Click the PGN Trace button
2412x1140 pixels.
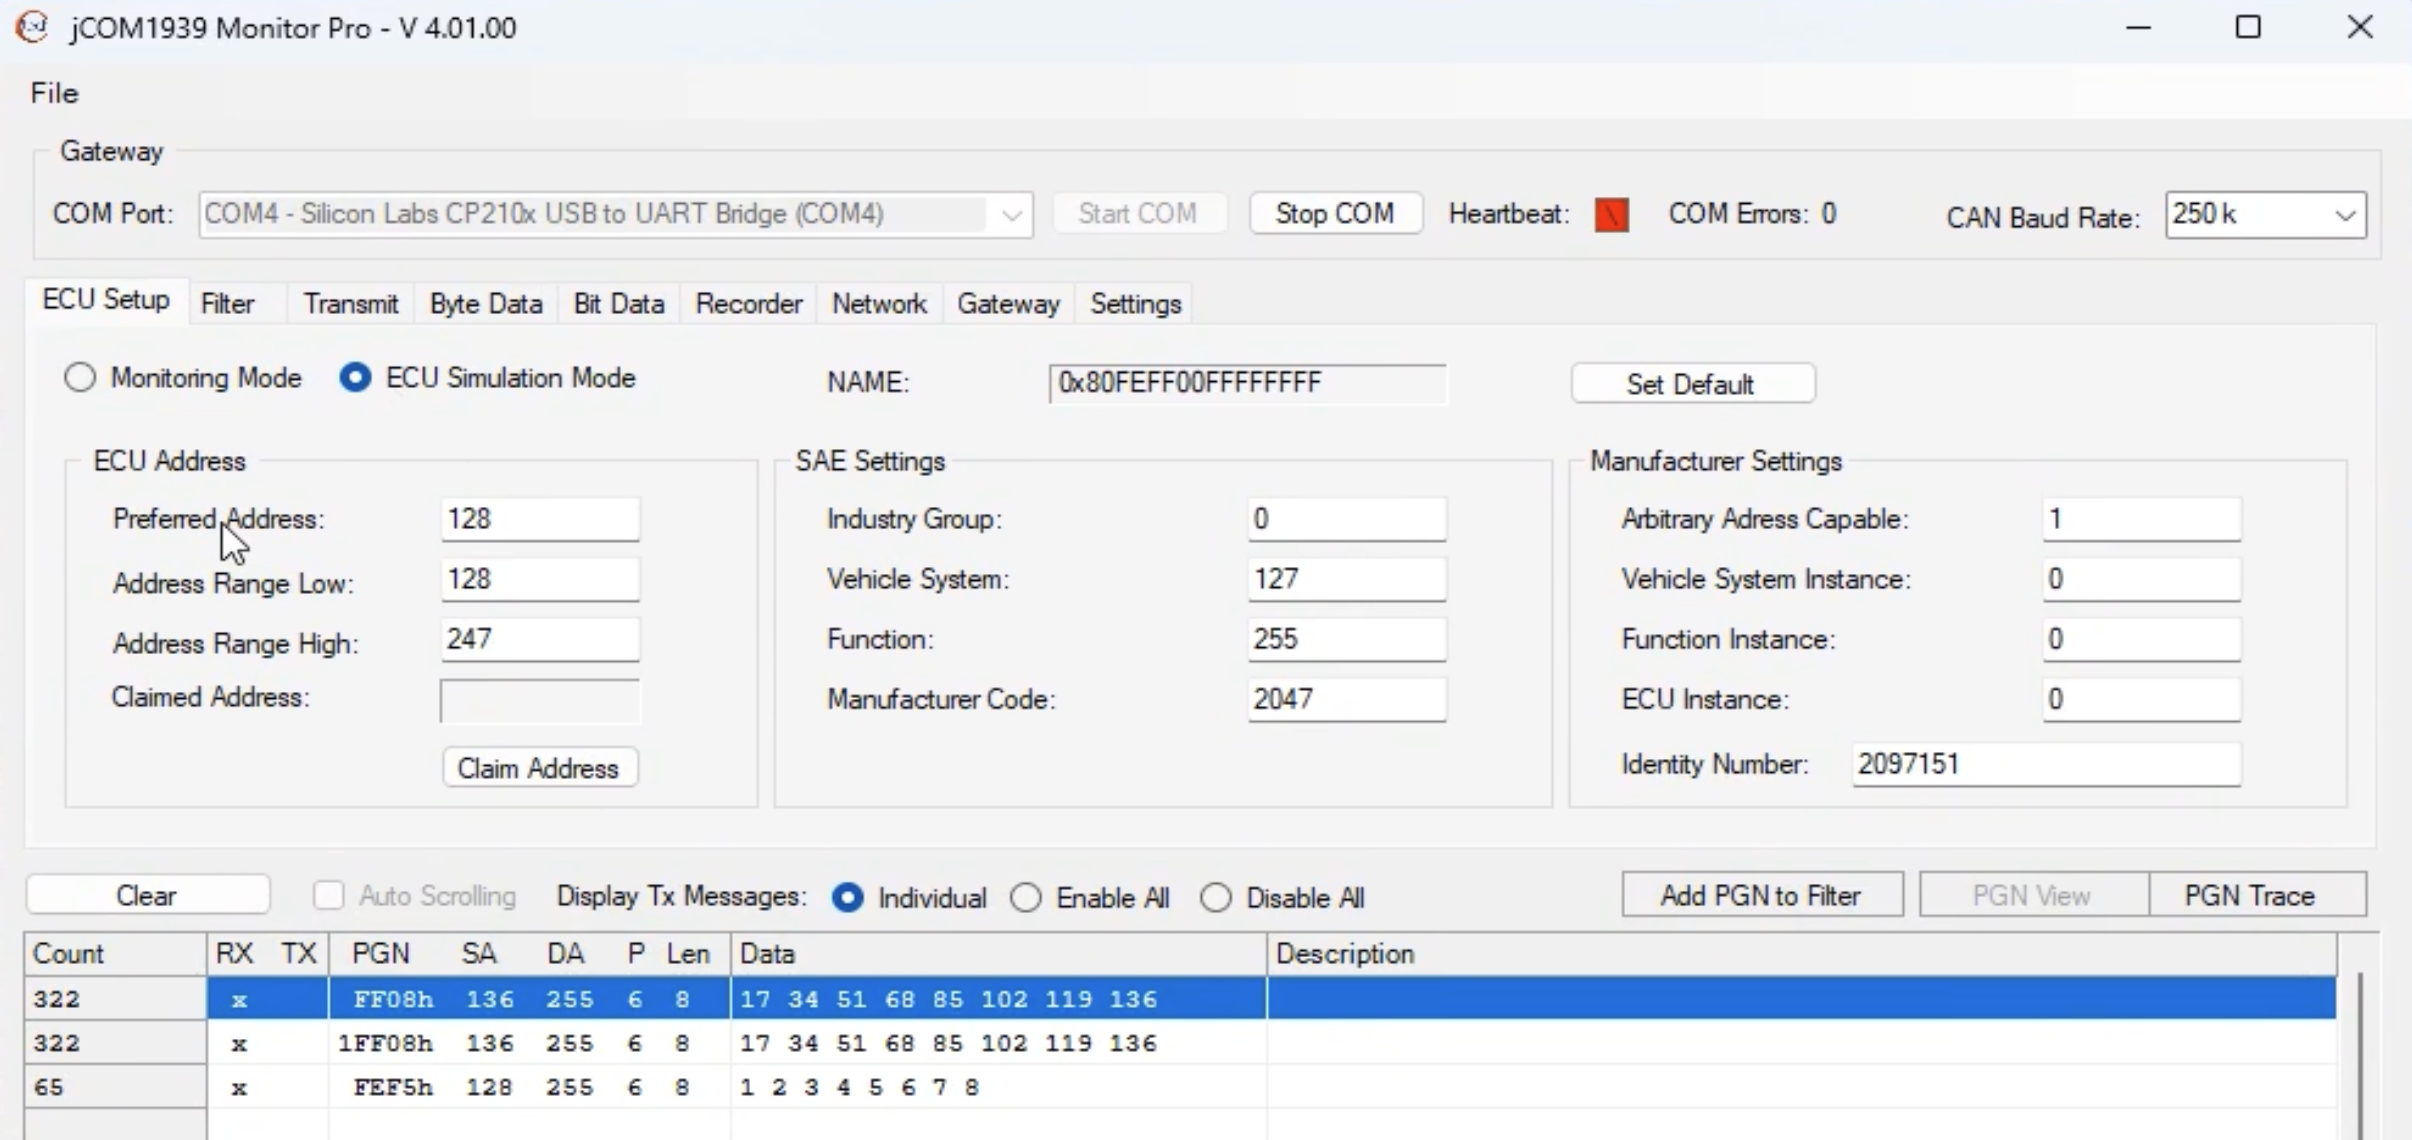pyautogui.click(x=2257, y=895)
